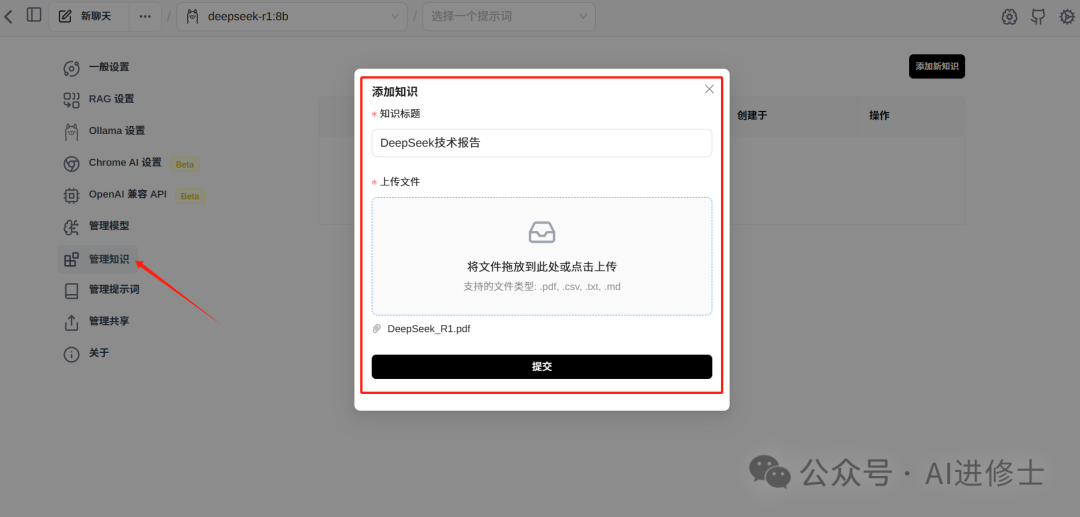The image size is (1080, 517).
Task: Open the GitHub icon link
Action: tap(1038, 17)
